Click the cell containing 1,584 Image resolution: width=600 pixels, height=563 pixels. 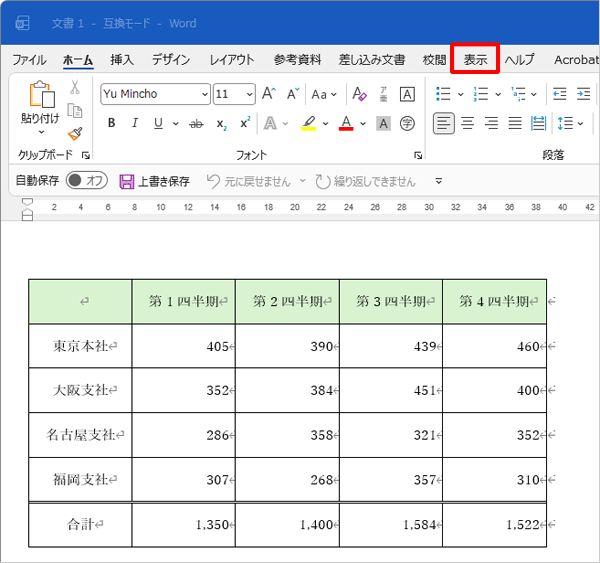(391, 524)
